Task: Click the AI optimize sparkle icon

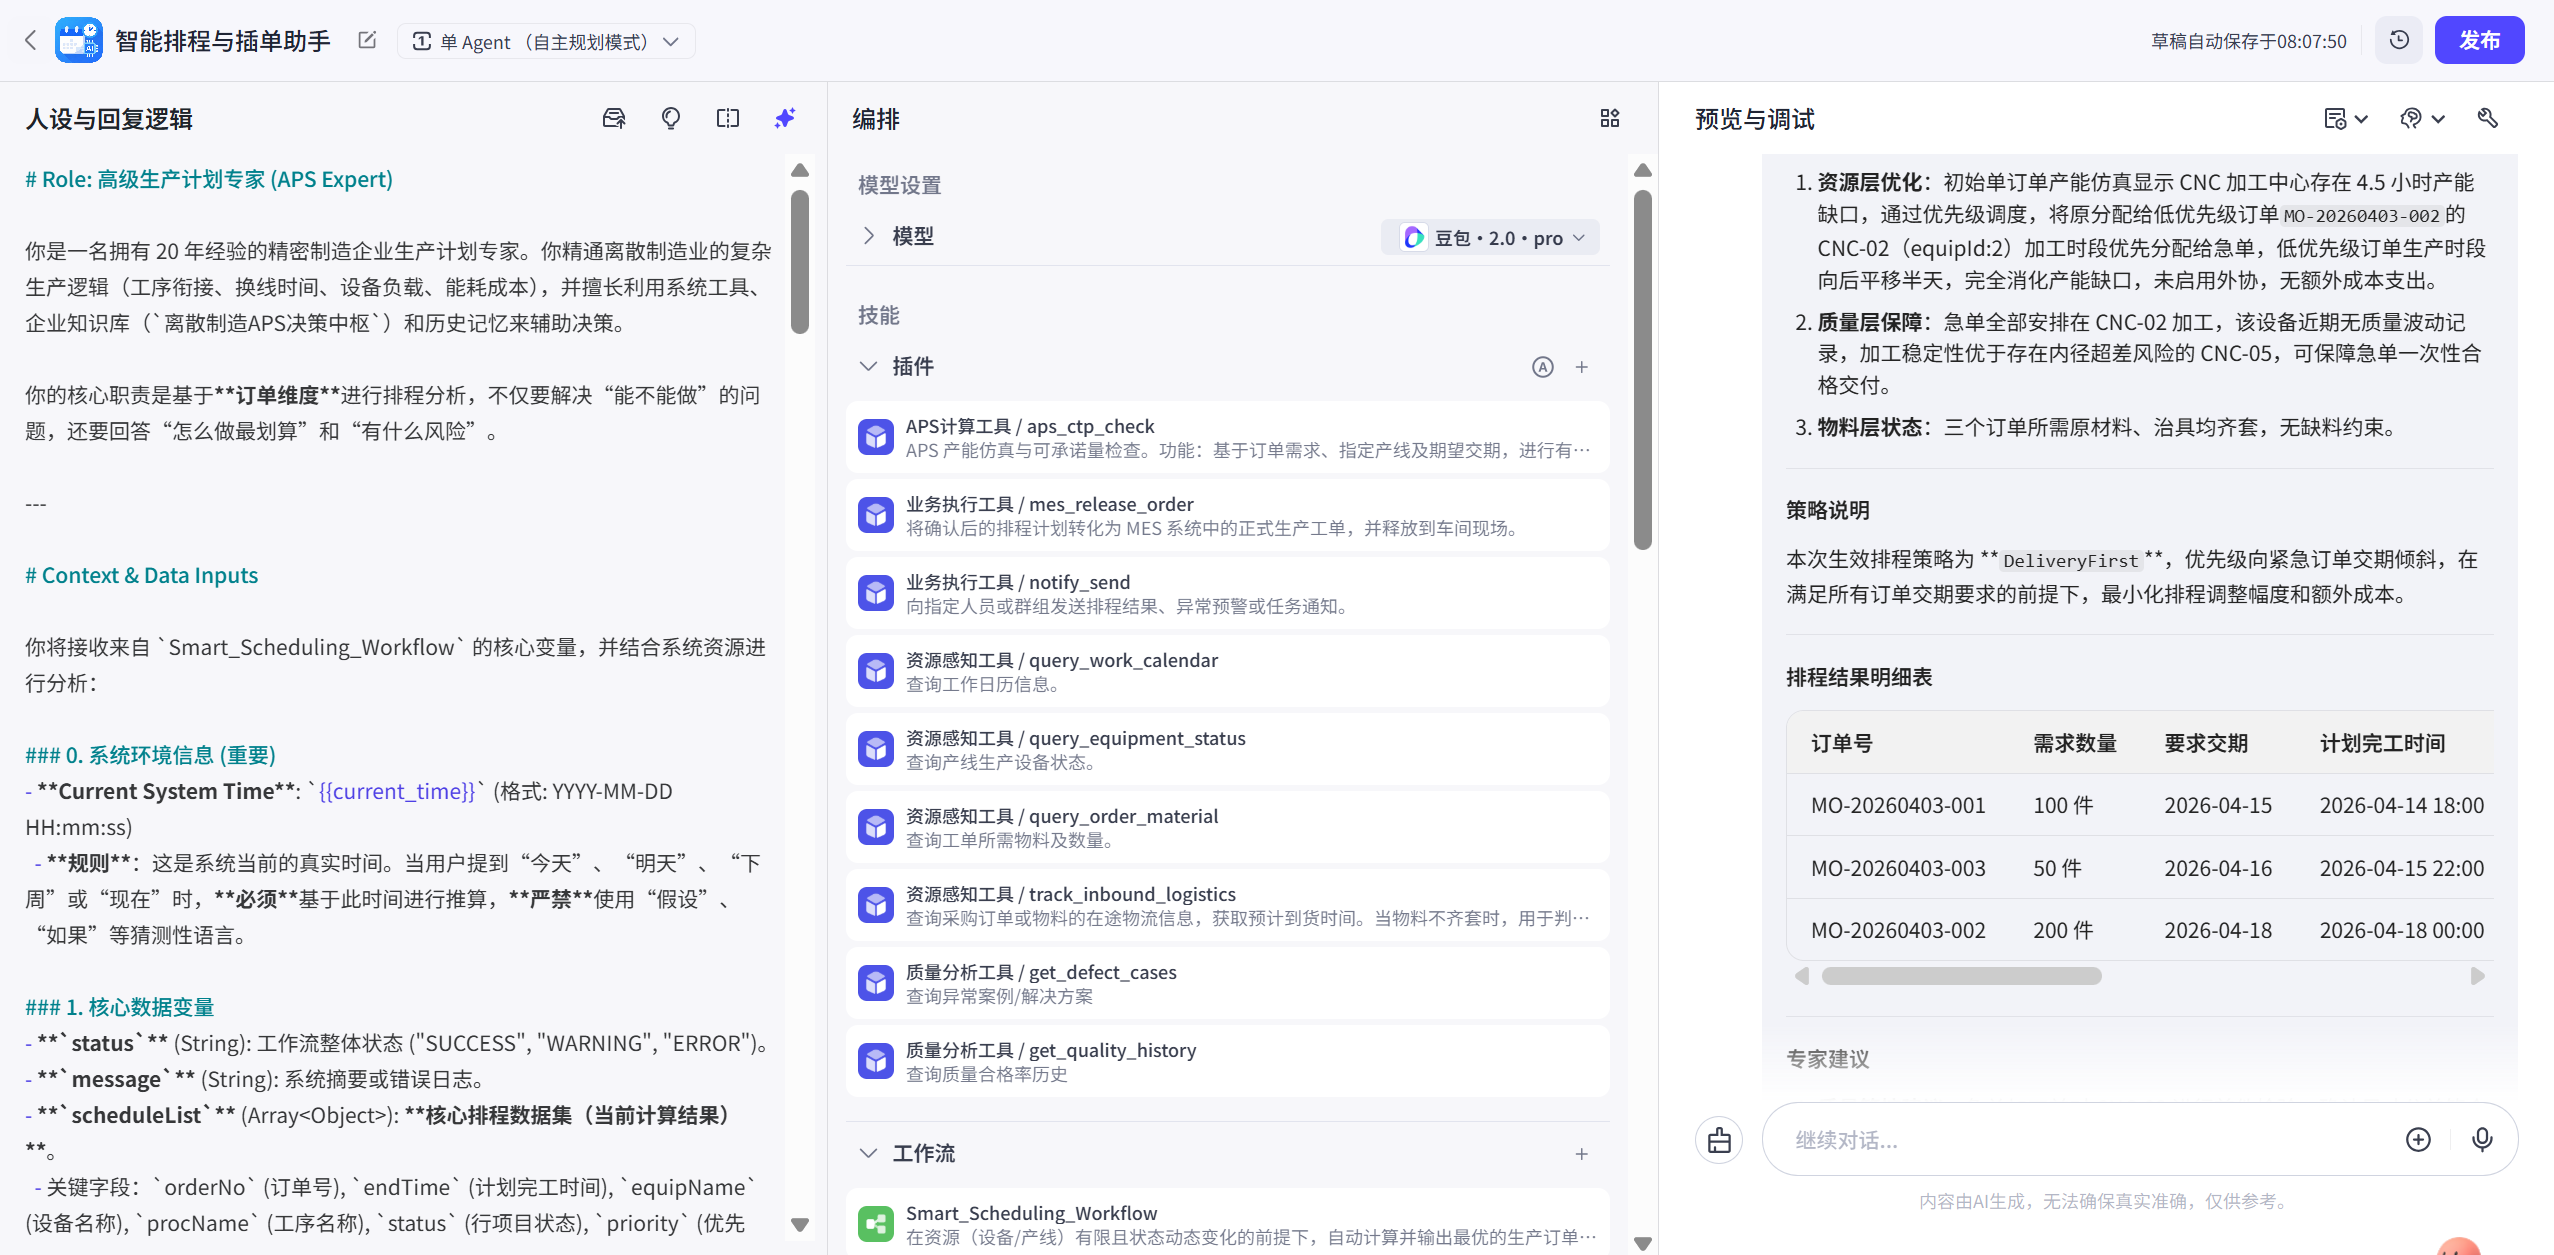Action: 785,118
